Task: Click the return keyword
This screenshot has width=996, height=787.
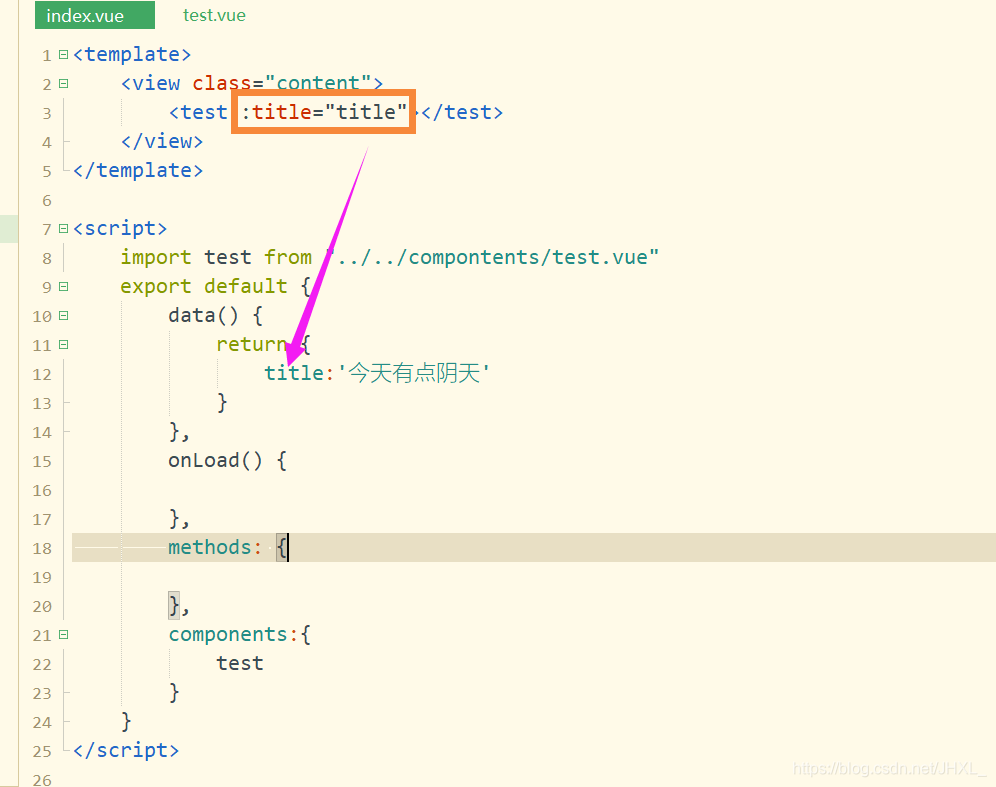Action: [x=252, y=344]
